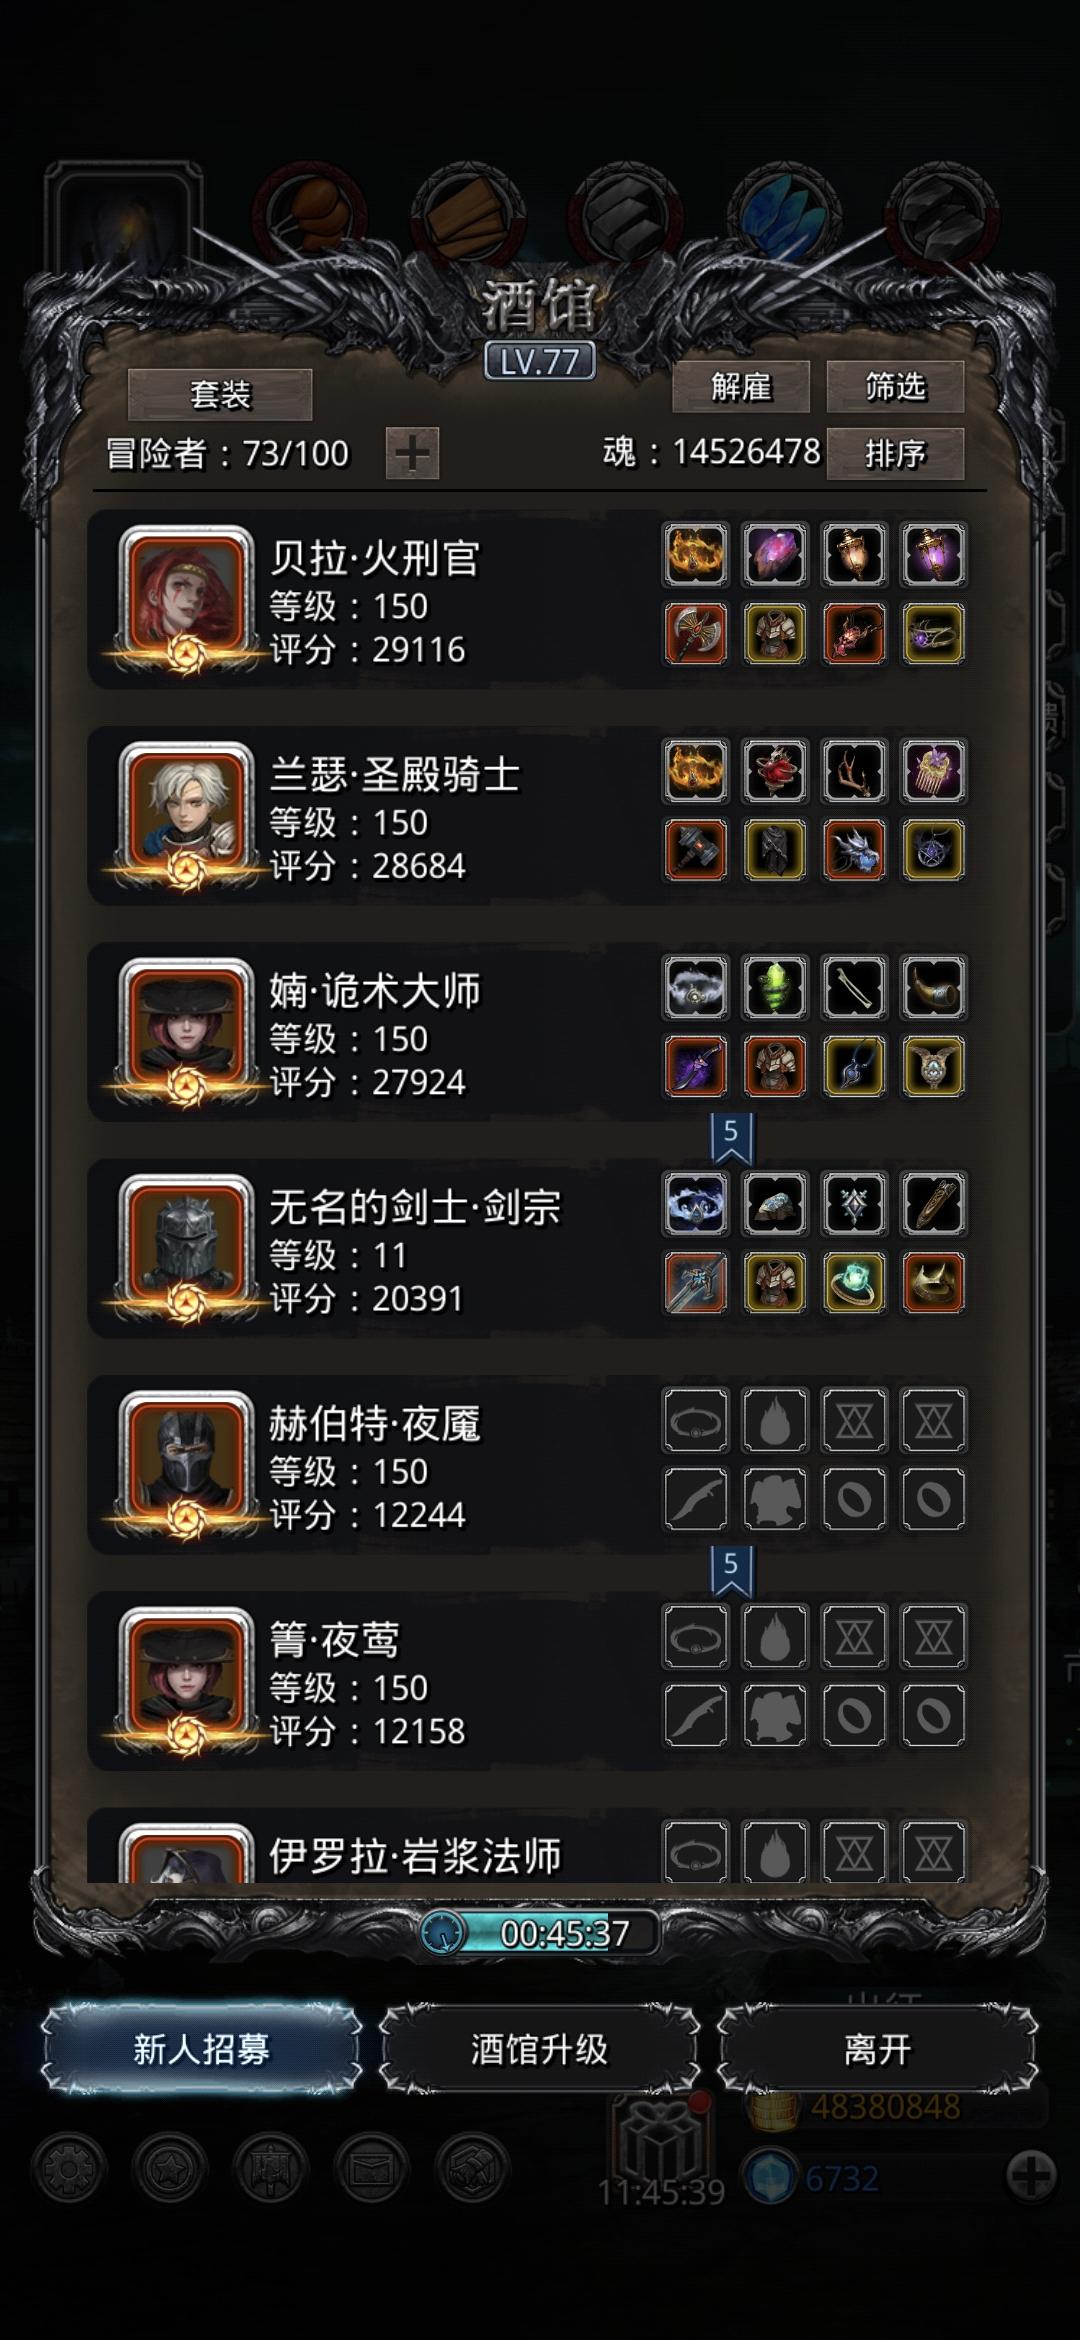Open the 筛选 filter options

coord(895,386)
